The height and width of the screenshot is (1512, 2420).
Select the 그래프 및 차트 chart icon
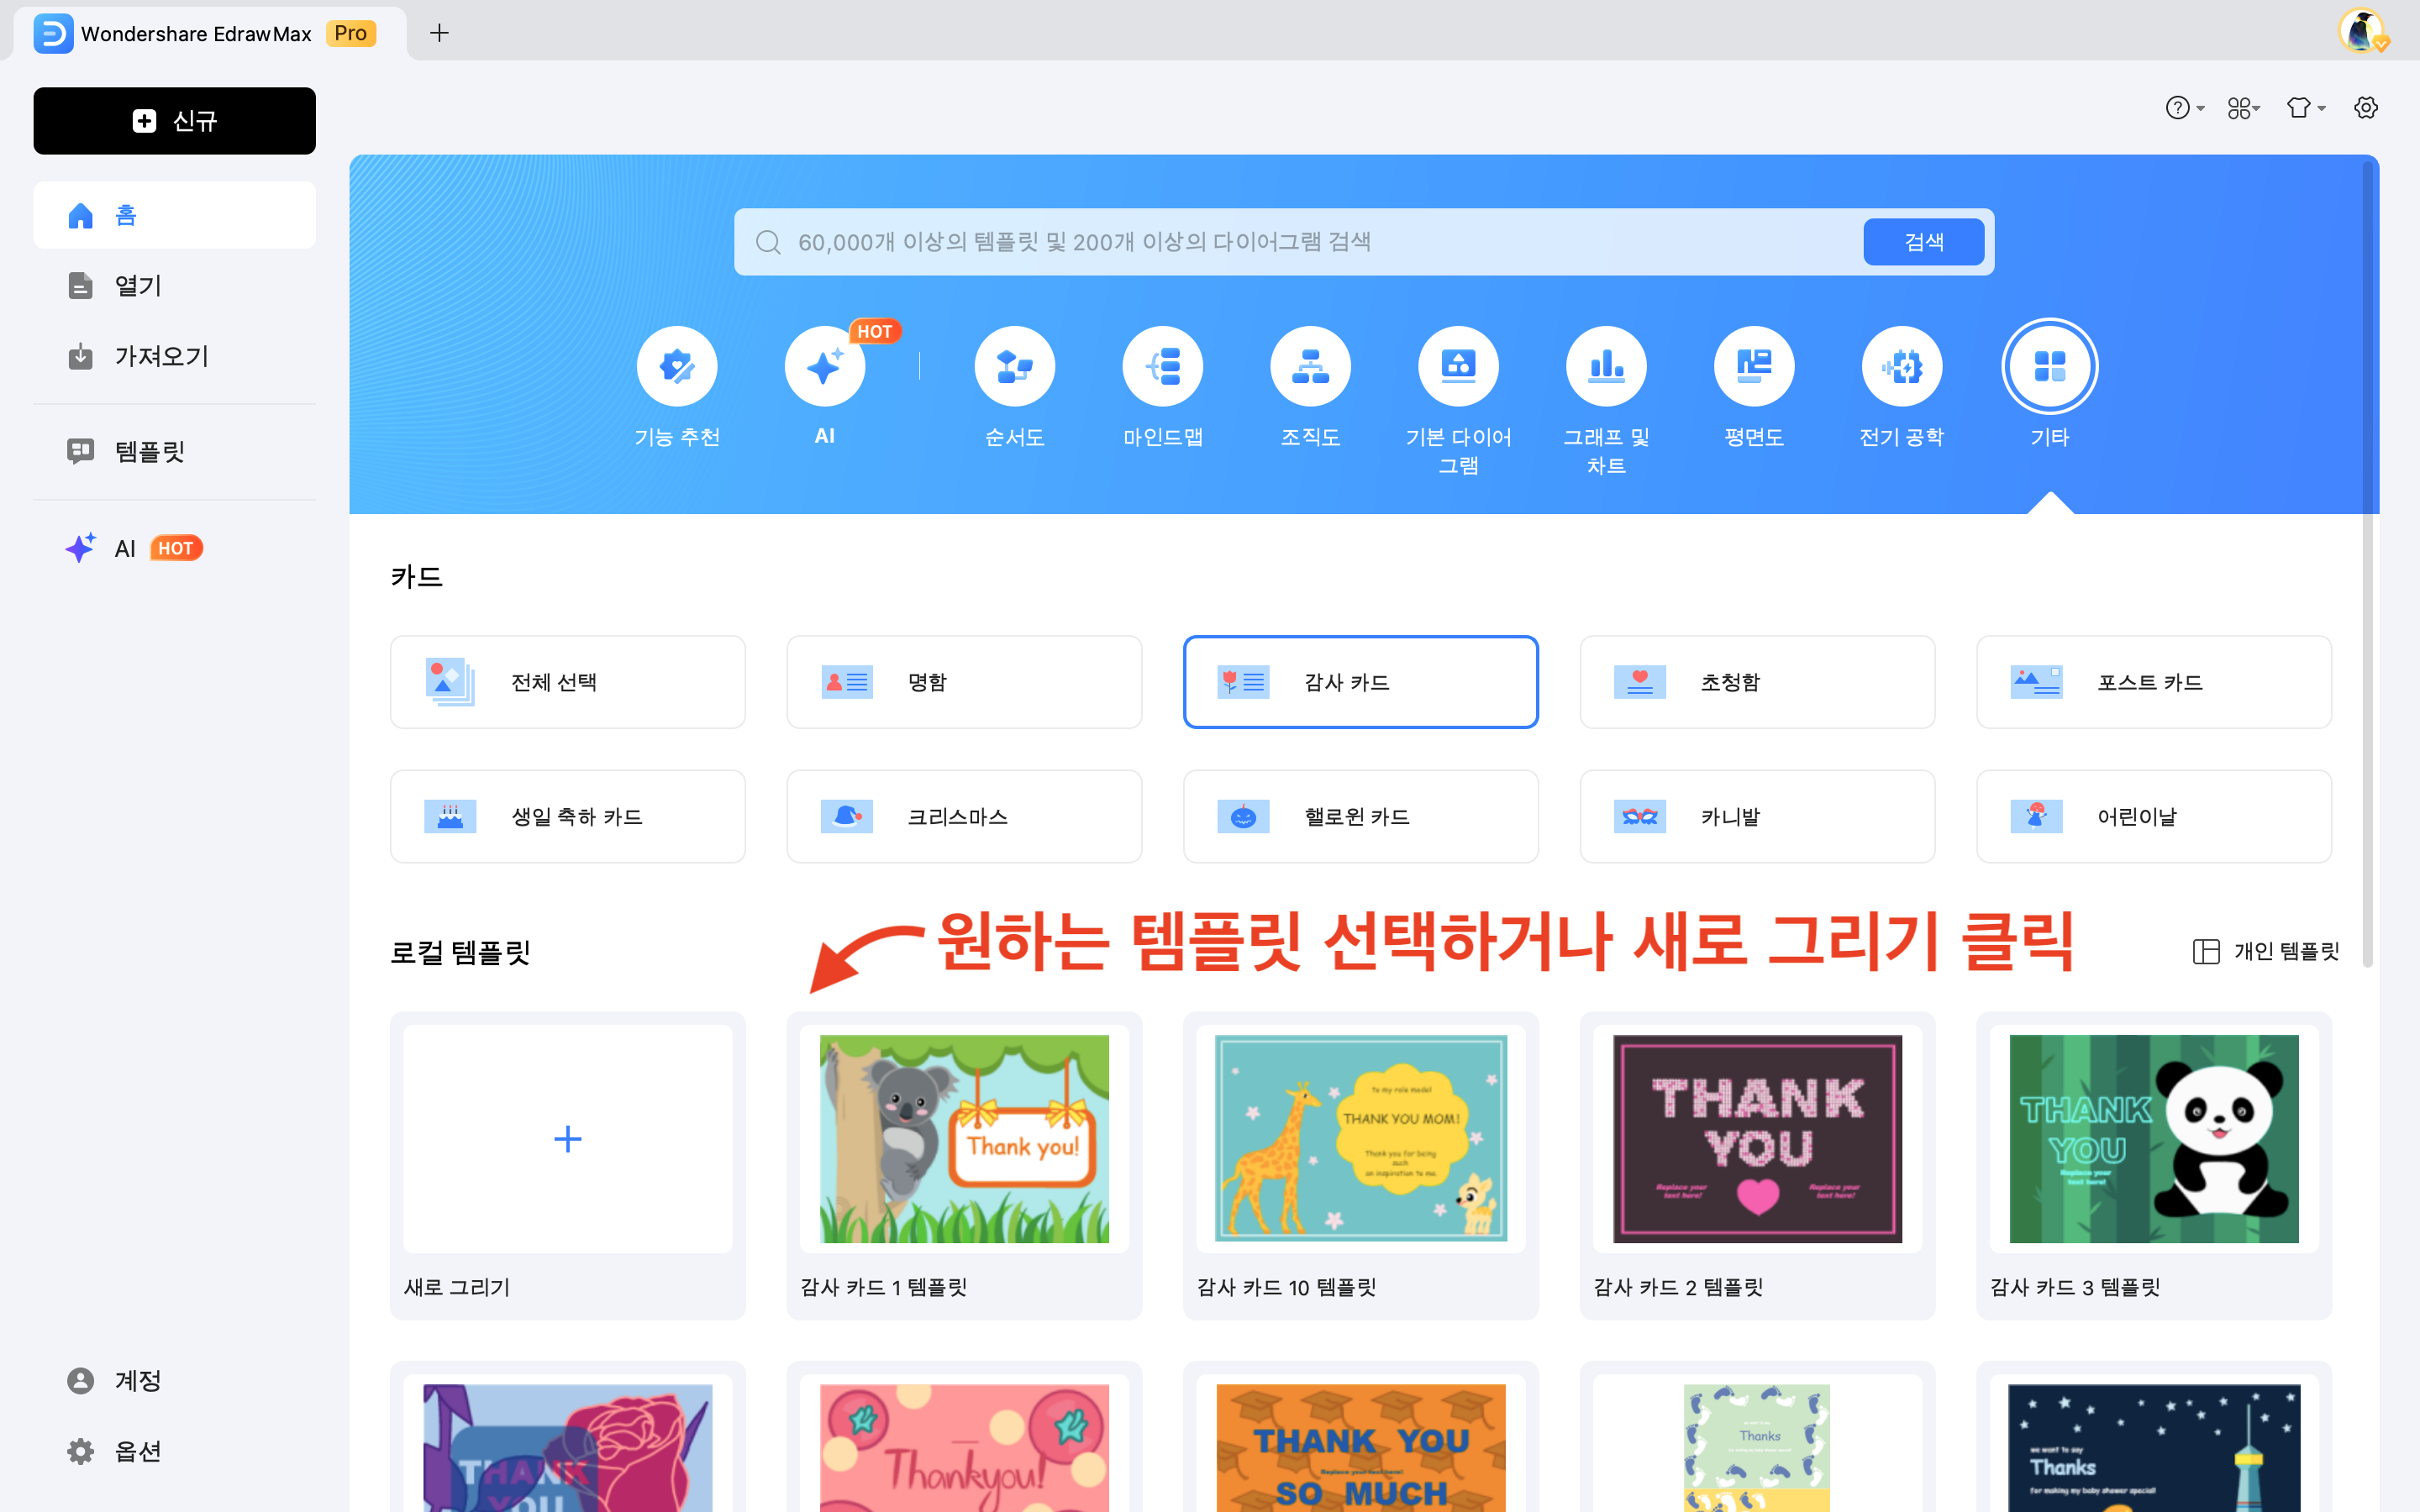(1606, 366)
